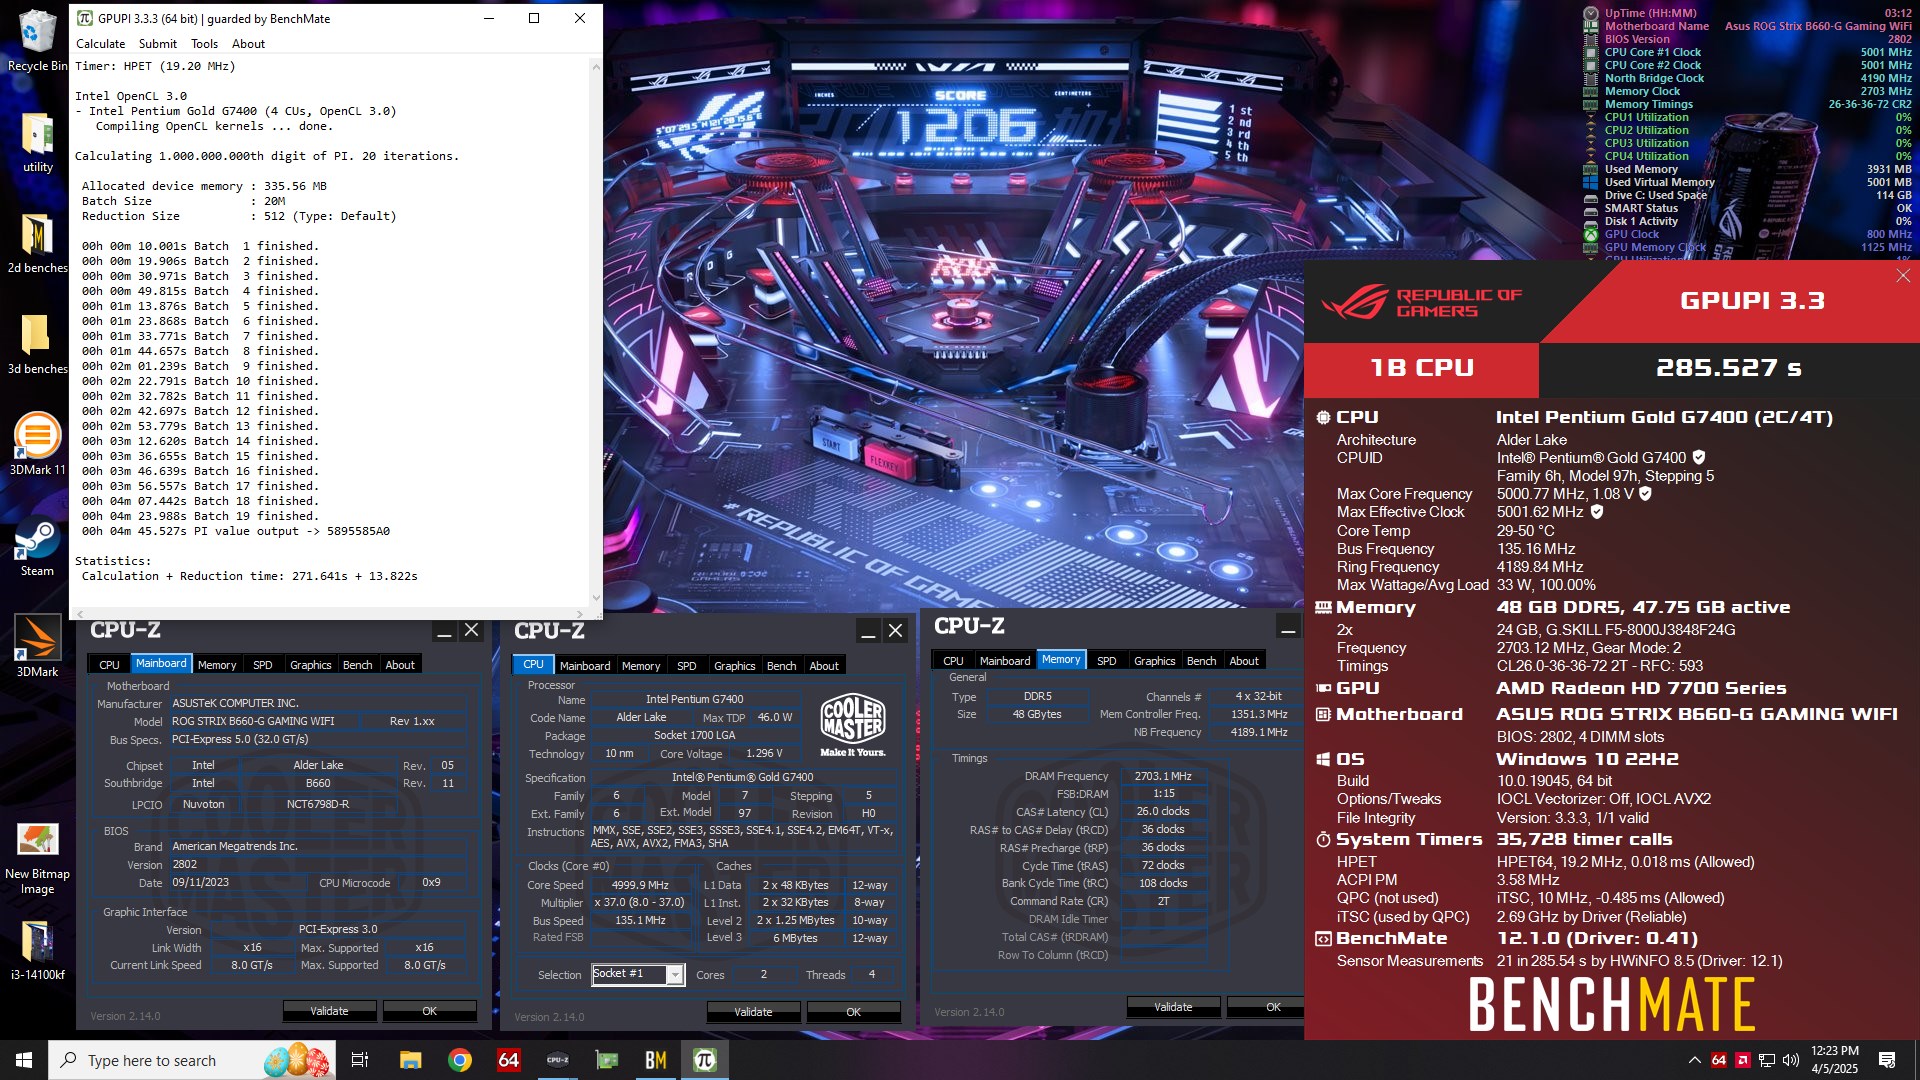Open Bench tab in processor CPU-Z window
The height and width of the screenshot is (1080, 1920).
(782, 666)
